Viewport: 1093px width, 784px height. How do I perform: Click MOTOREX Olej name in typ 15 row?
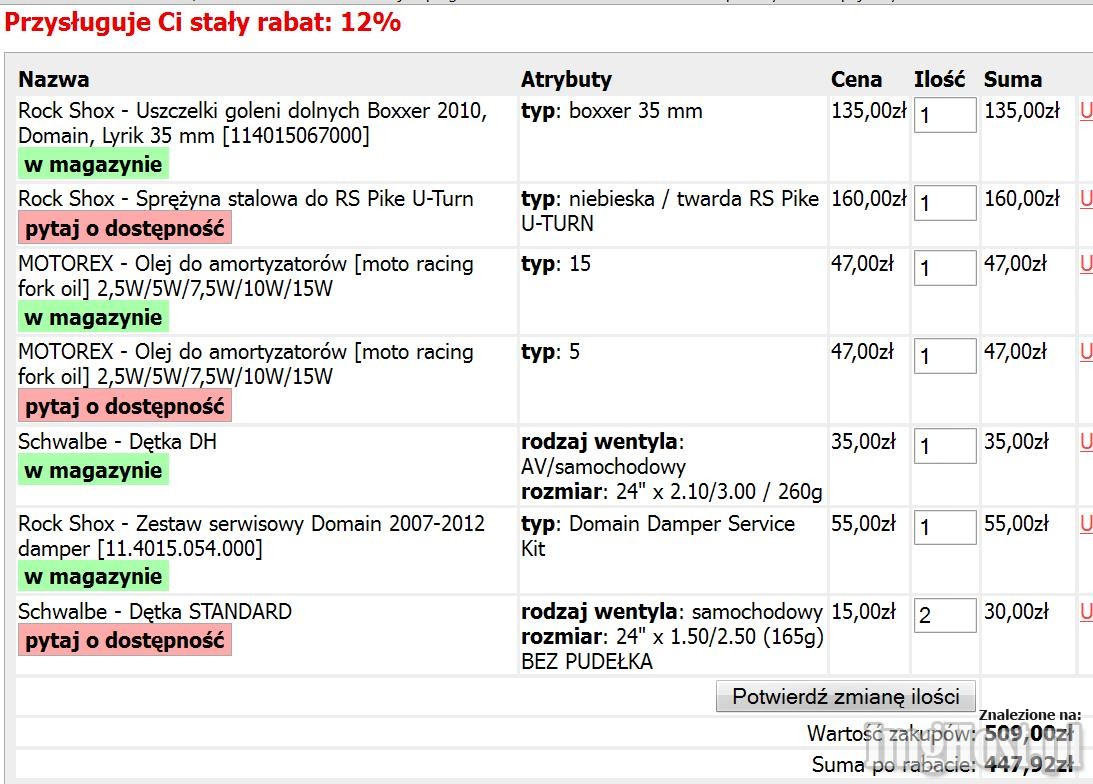245,276
